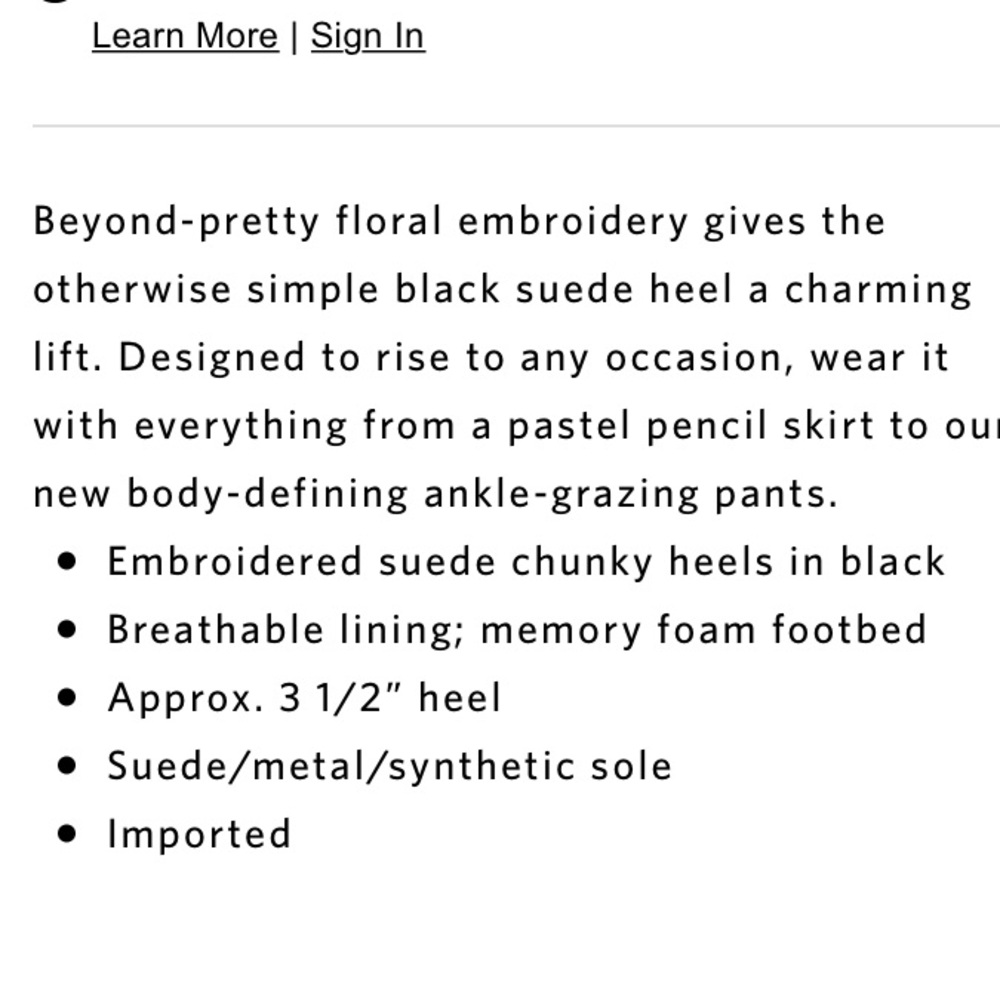Click the bullet dot beside Approx. 3 1/2" heel
This screenshot has height=1000, width=1000.
point(66,698)
